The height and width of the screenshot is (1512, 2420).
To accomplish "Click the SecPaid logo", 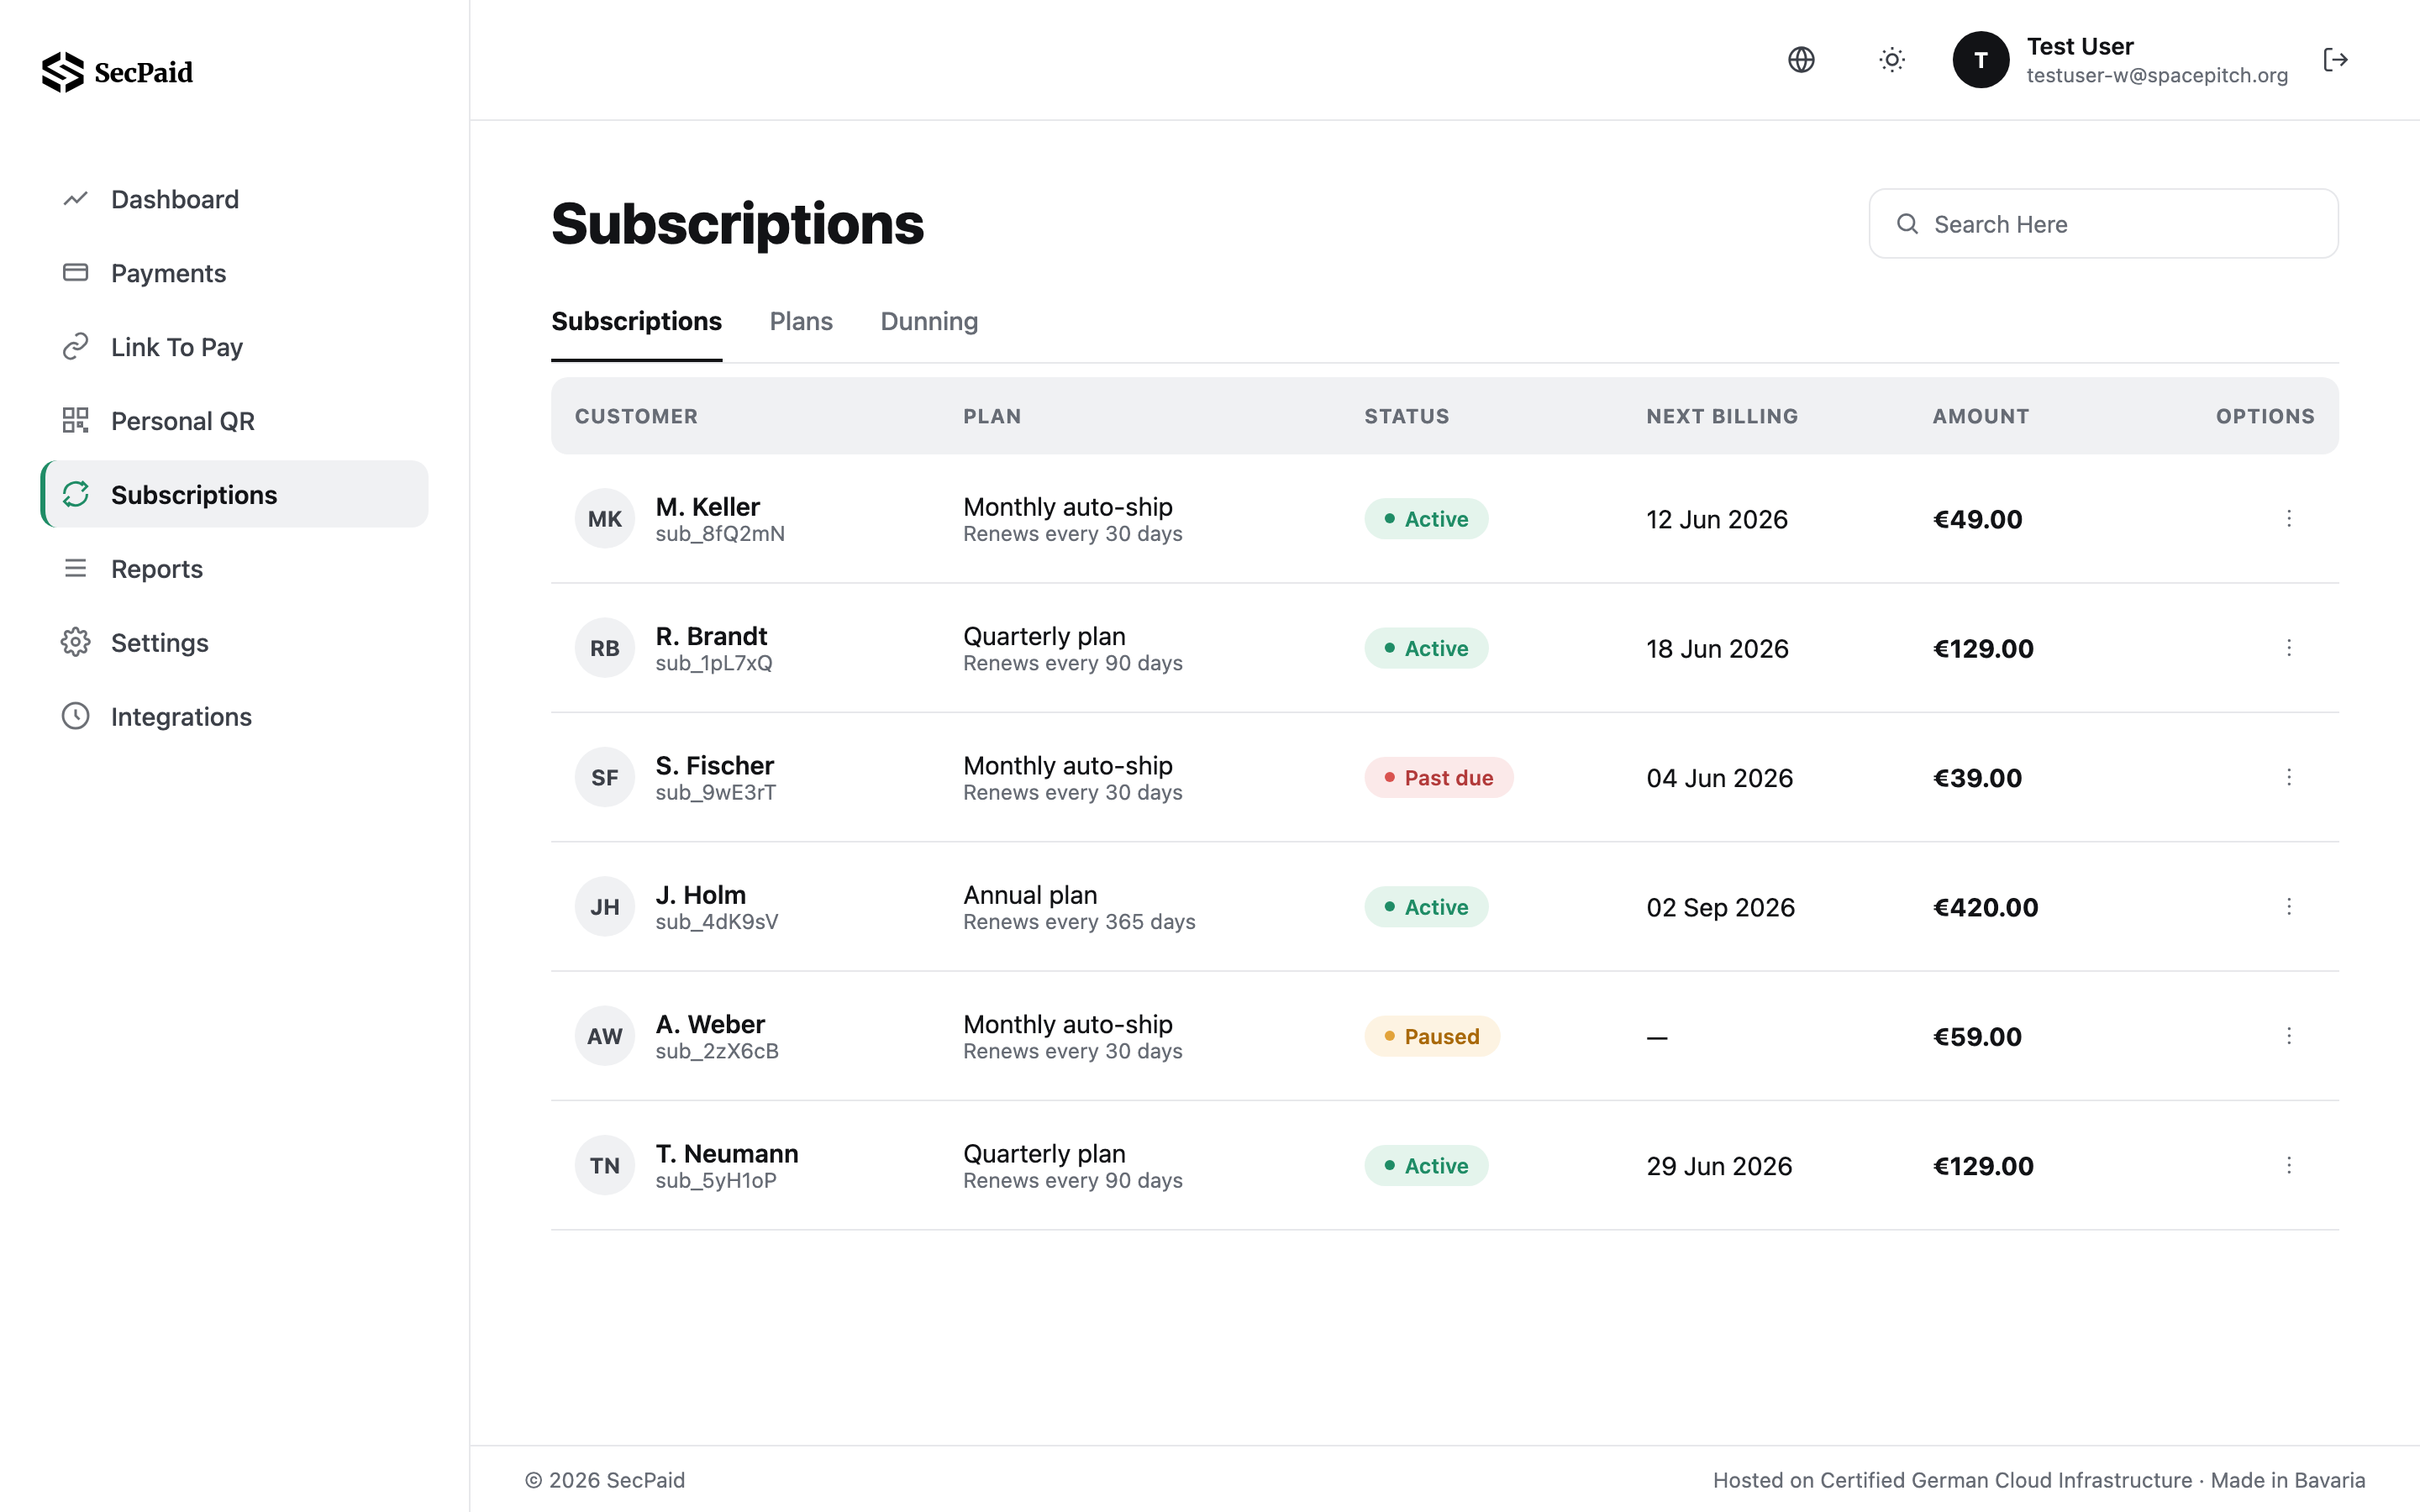I will coord(117,72).
